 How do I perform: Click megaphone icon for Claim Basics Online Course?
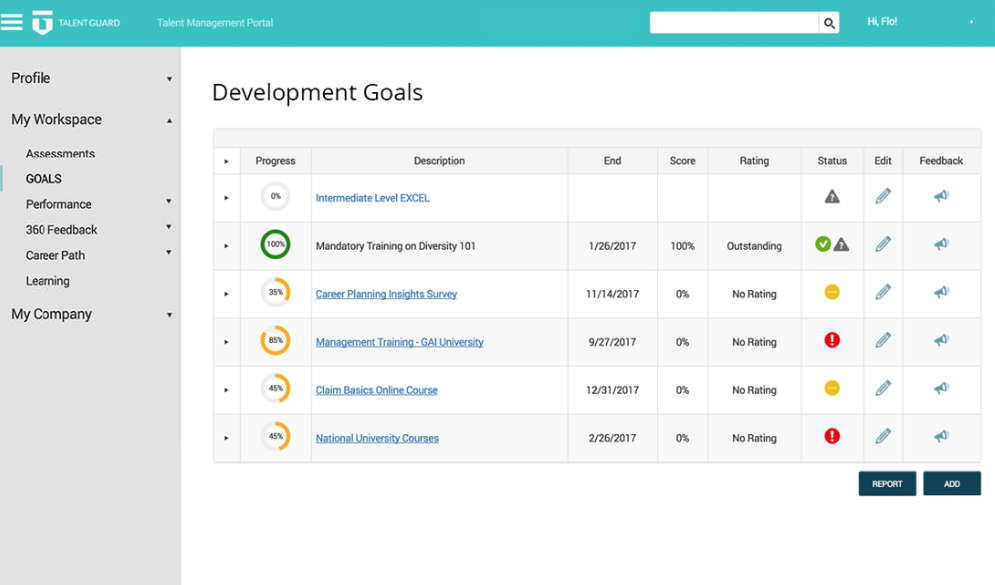pos(941,389)
